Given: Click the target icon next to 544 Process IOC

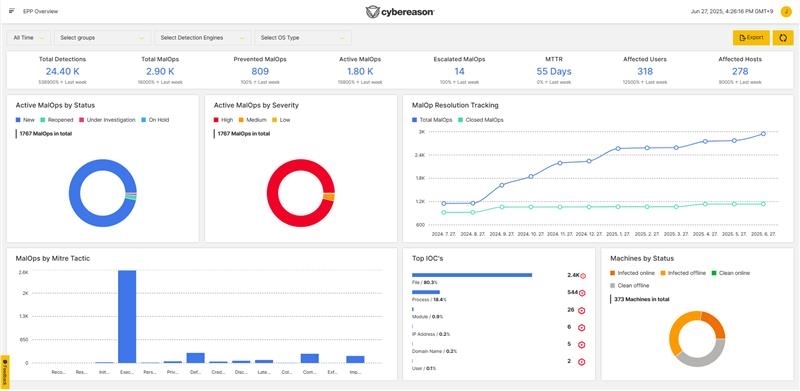Looking at the screenshot, I should (x=582, y=293).
